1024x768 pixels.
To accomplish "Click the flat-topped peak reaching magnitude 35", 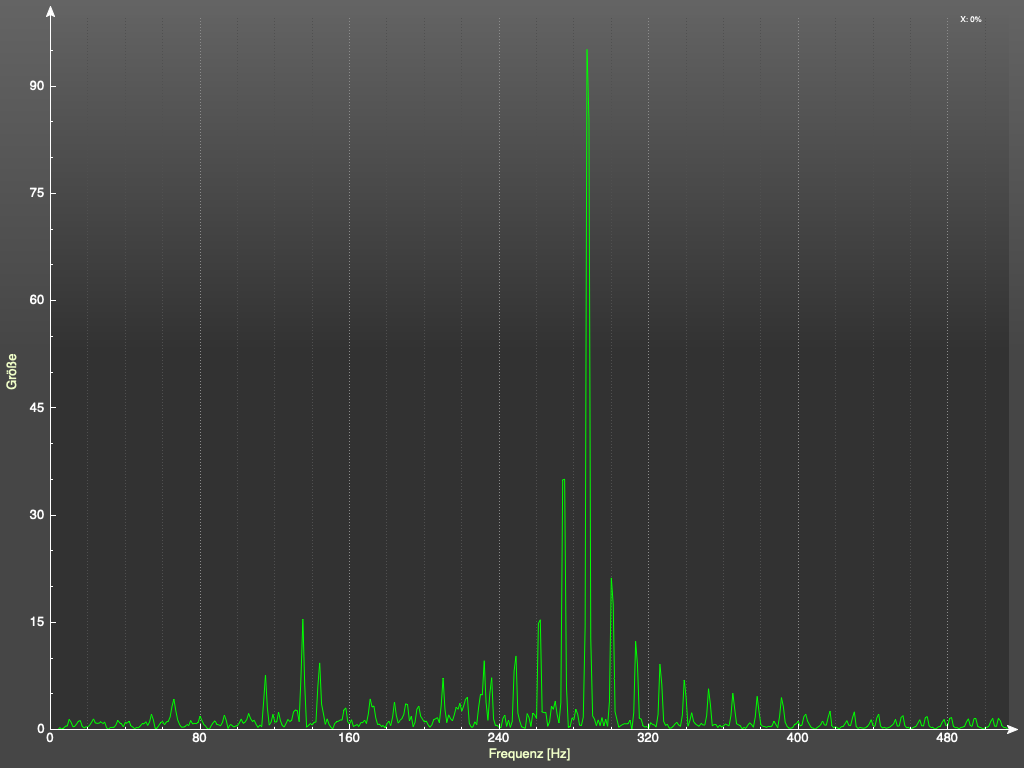I will point(564,481).
